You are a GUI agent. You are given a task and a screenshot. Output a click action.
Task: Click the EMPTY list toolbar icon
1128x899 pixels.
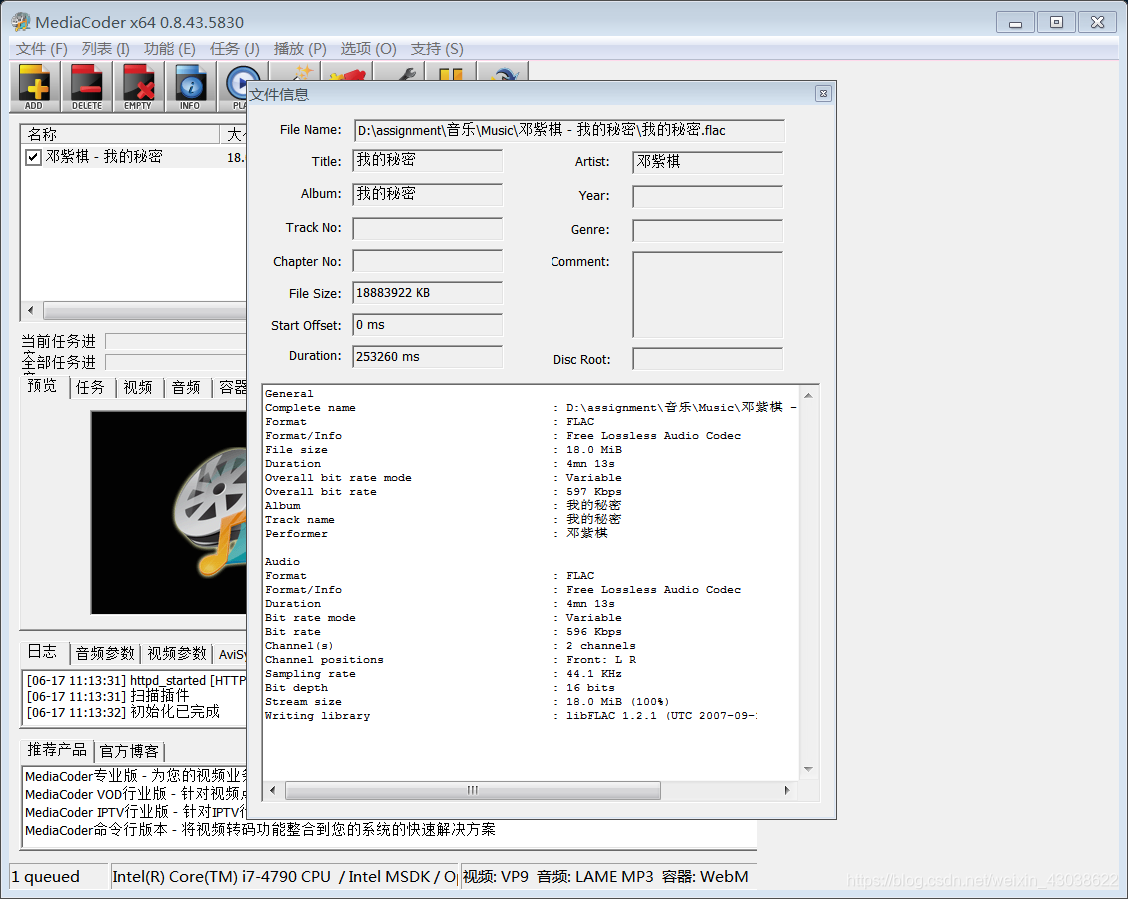point(139,87)
